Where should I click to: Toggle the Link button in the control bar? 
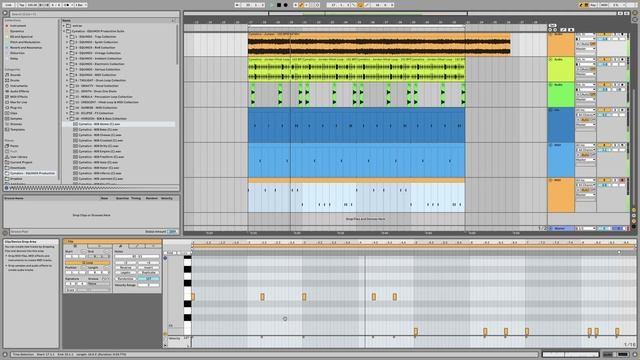pos(8,5)
